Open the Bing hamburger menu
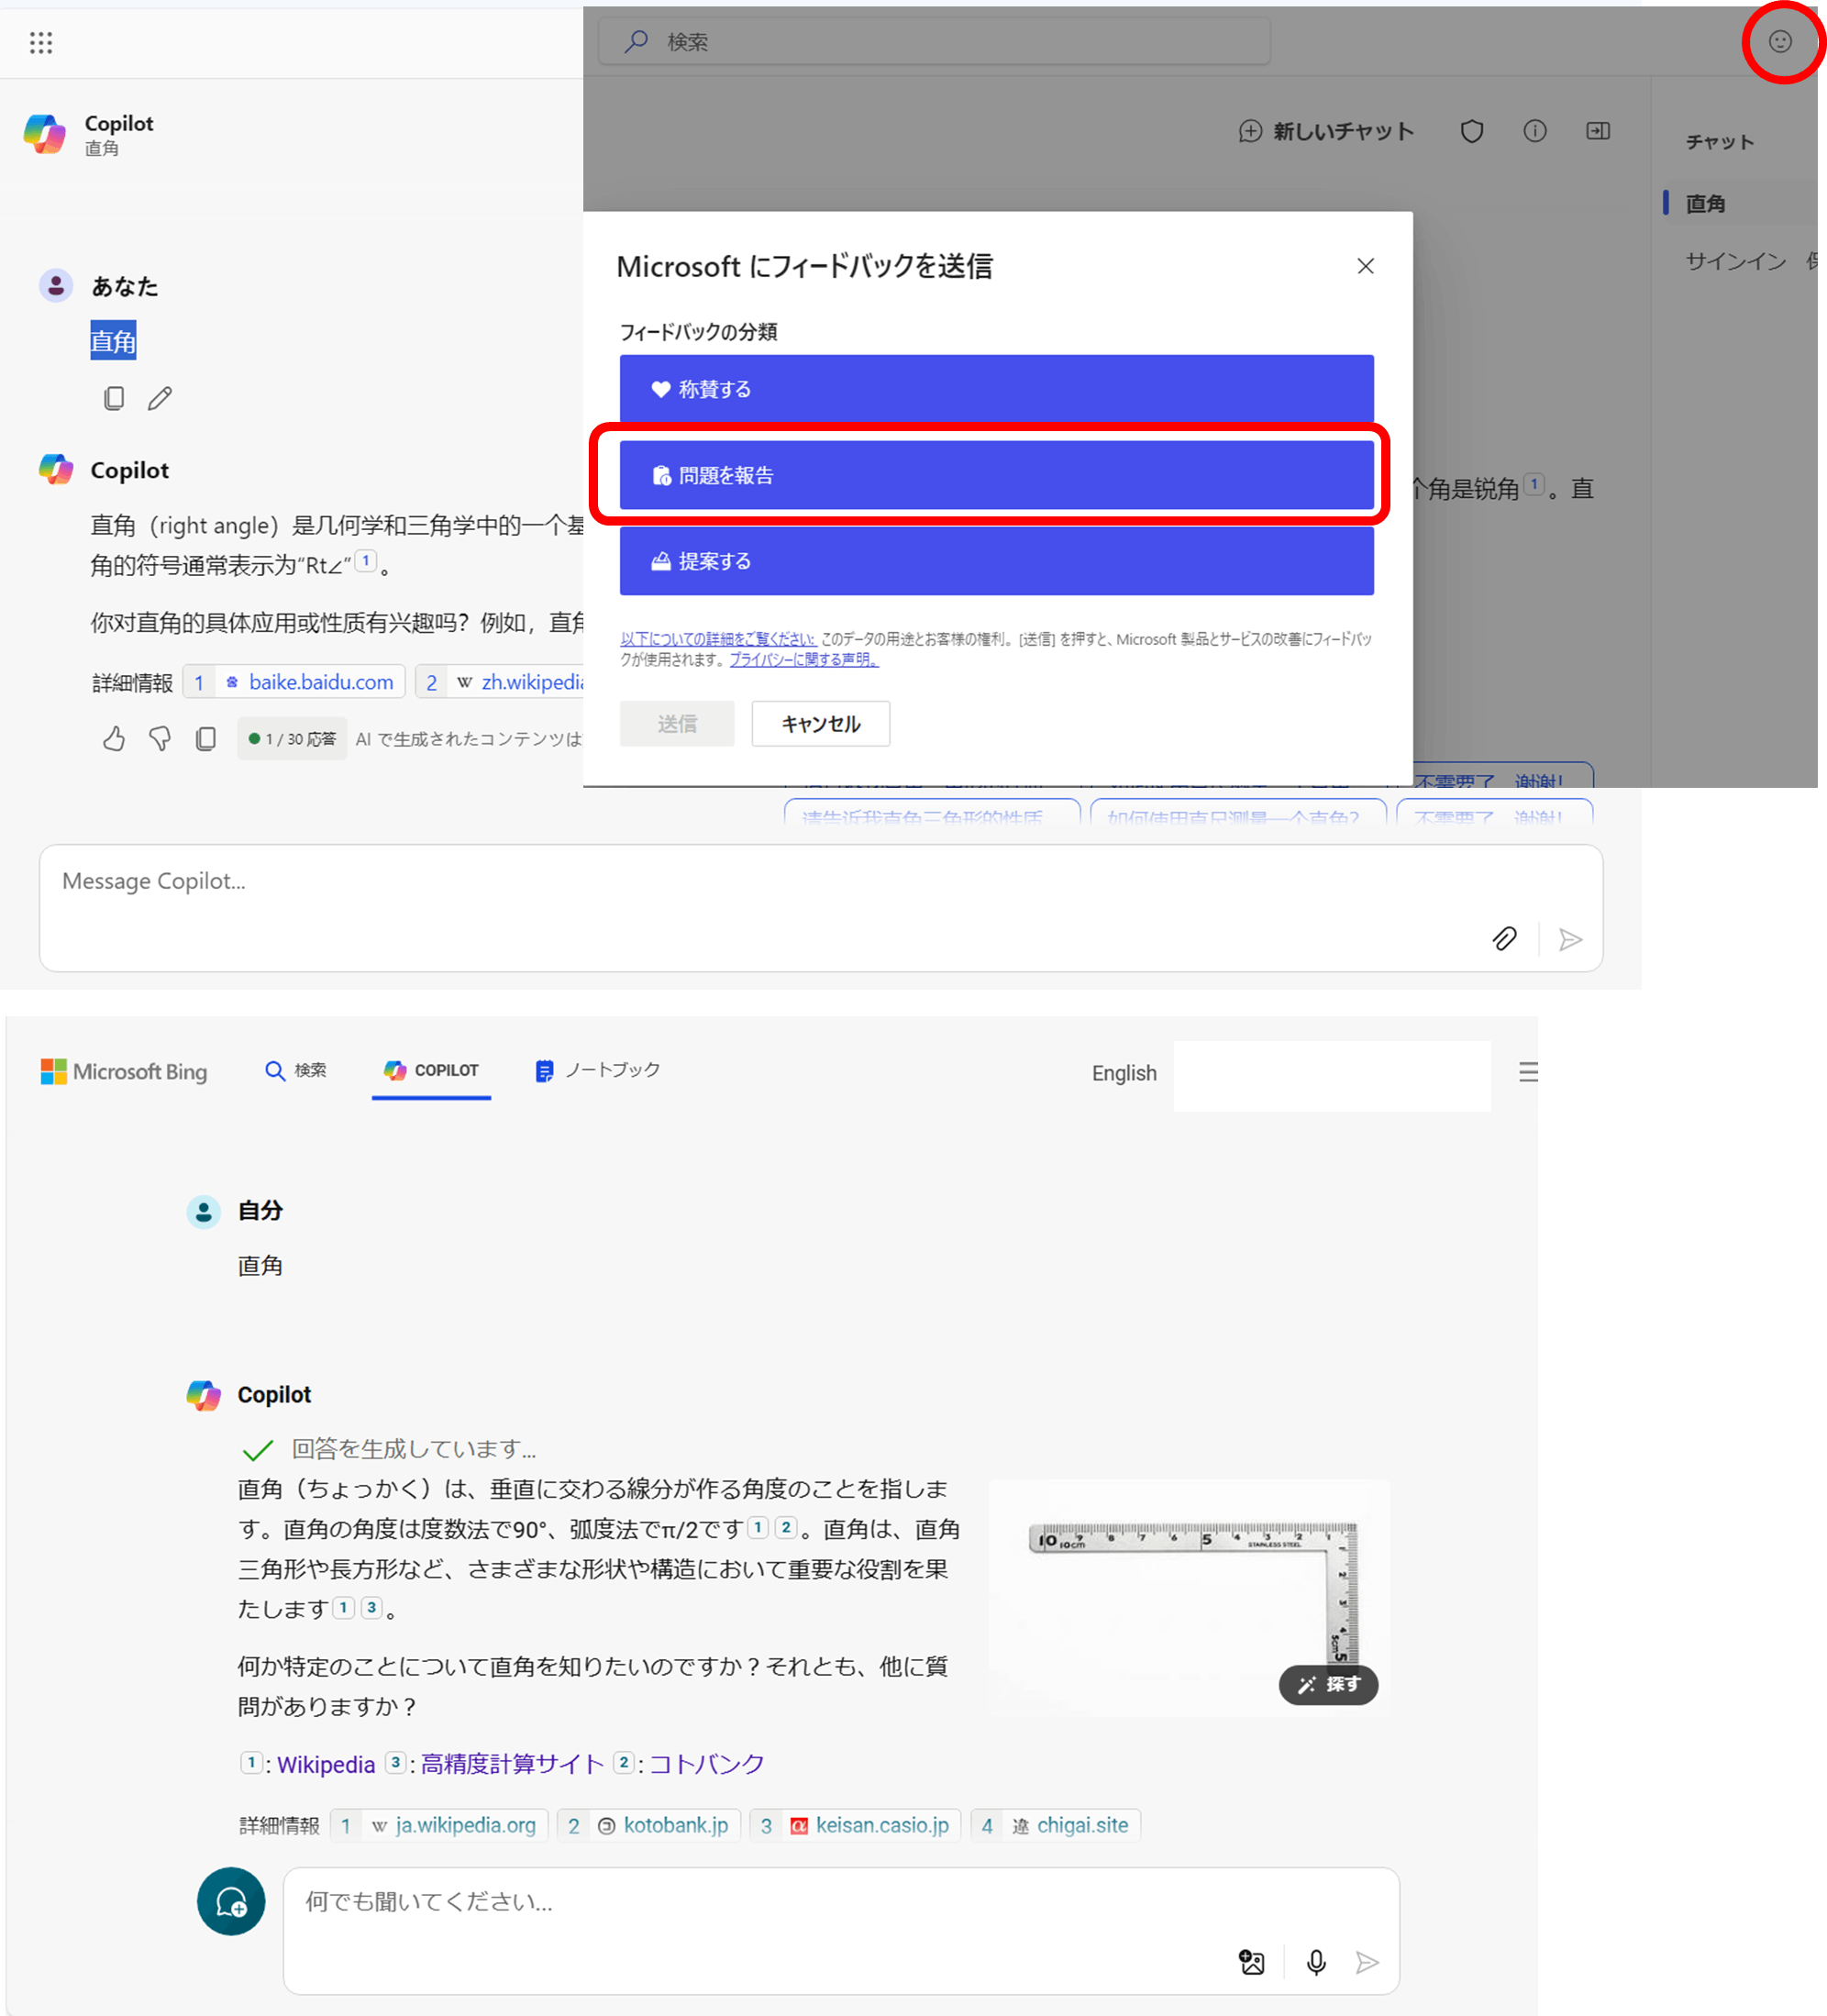 click(x=1527, y=1072)
